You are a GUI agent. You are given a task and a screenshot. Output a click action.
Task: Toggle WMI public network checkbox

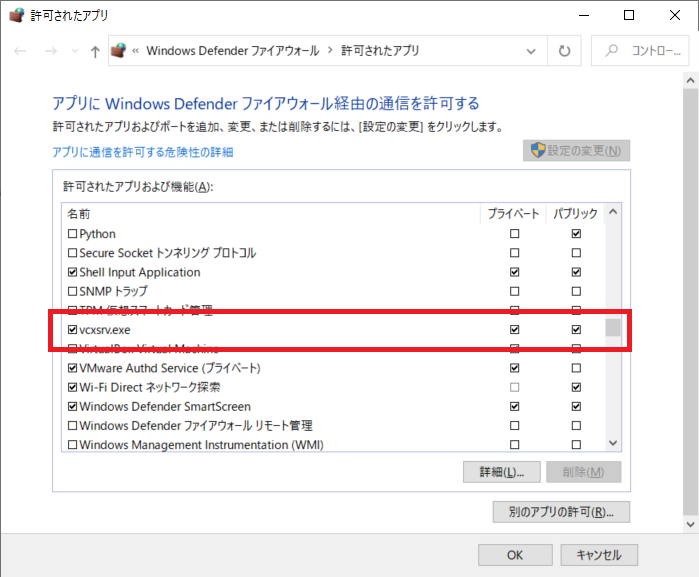point(576,445)
